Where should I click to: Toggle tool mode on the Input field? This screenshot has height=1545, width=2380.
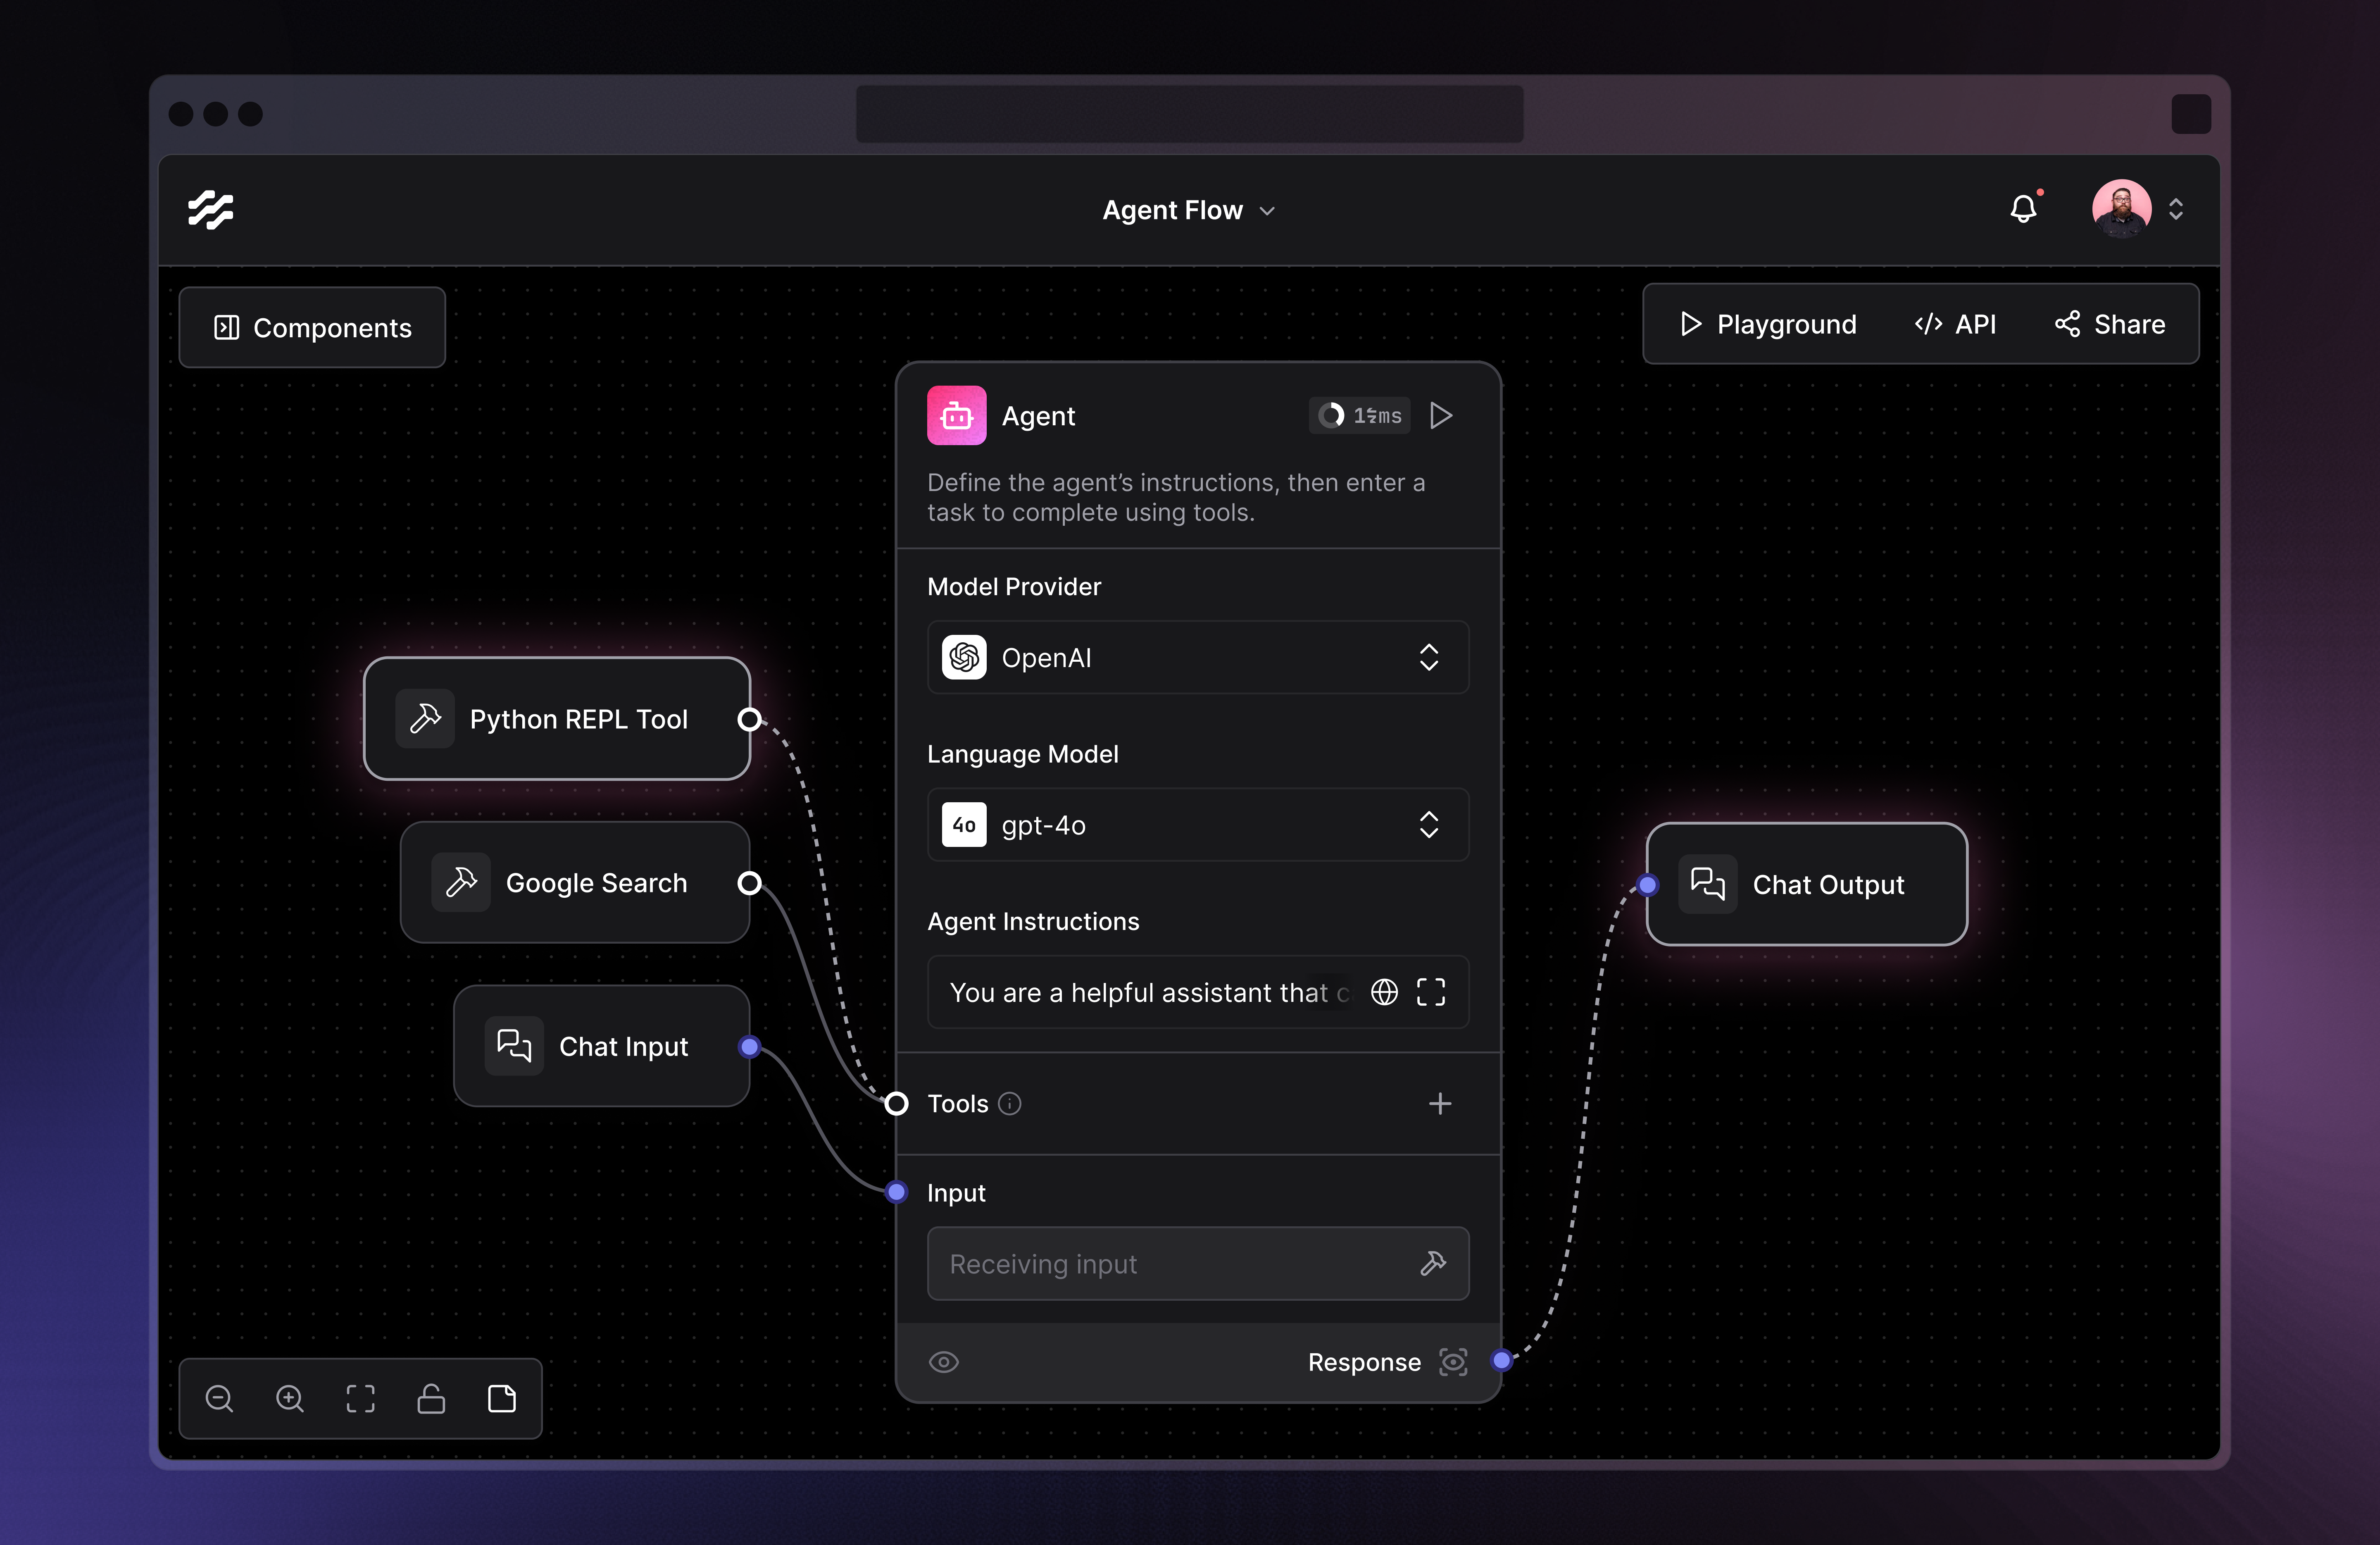(1433, 1263)
